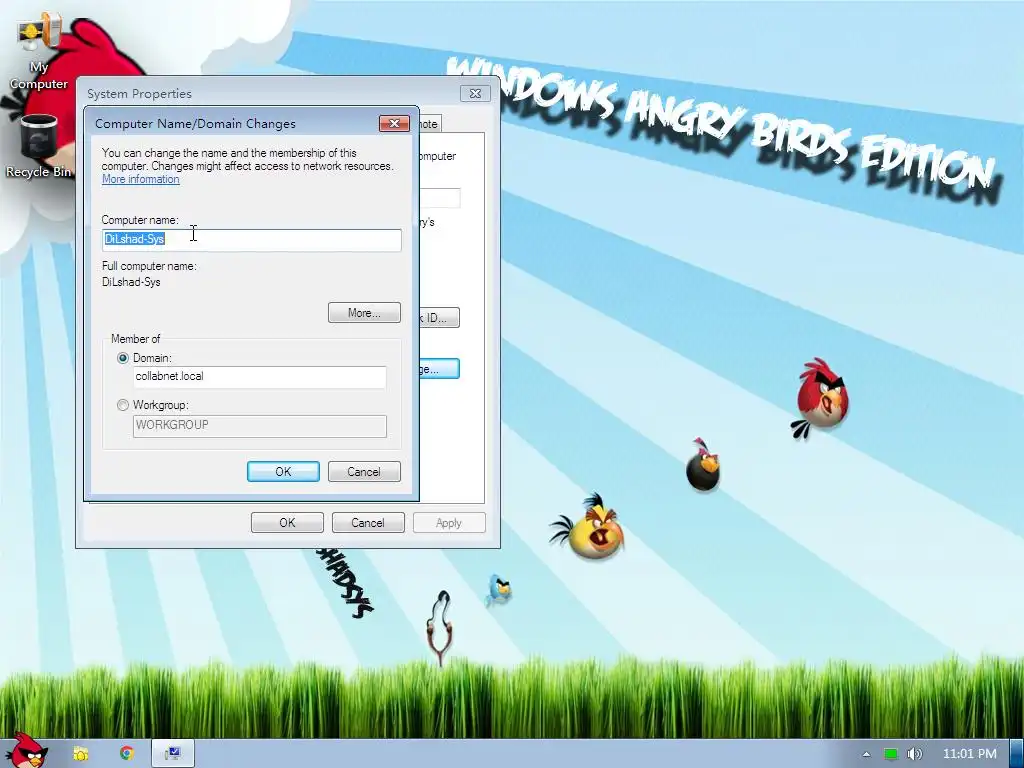Image resolution: width=1024 pixels, height=768 pixels.
Task: Open My Computer desktop icon
Action: tap(39, 52)
